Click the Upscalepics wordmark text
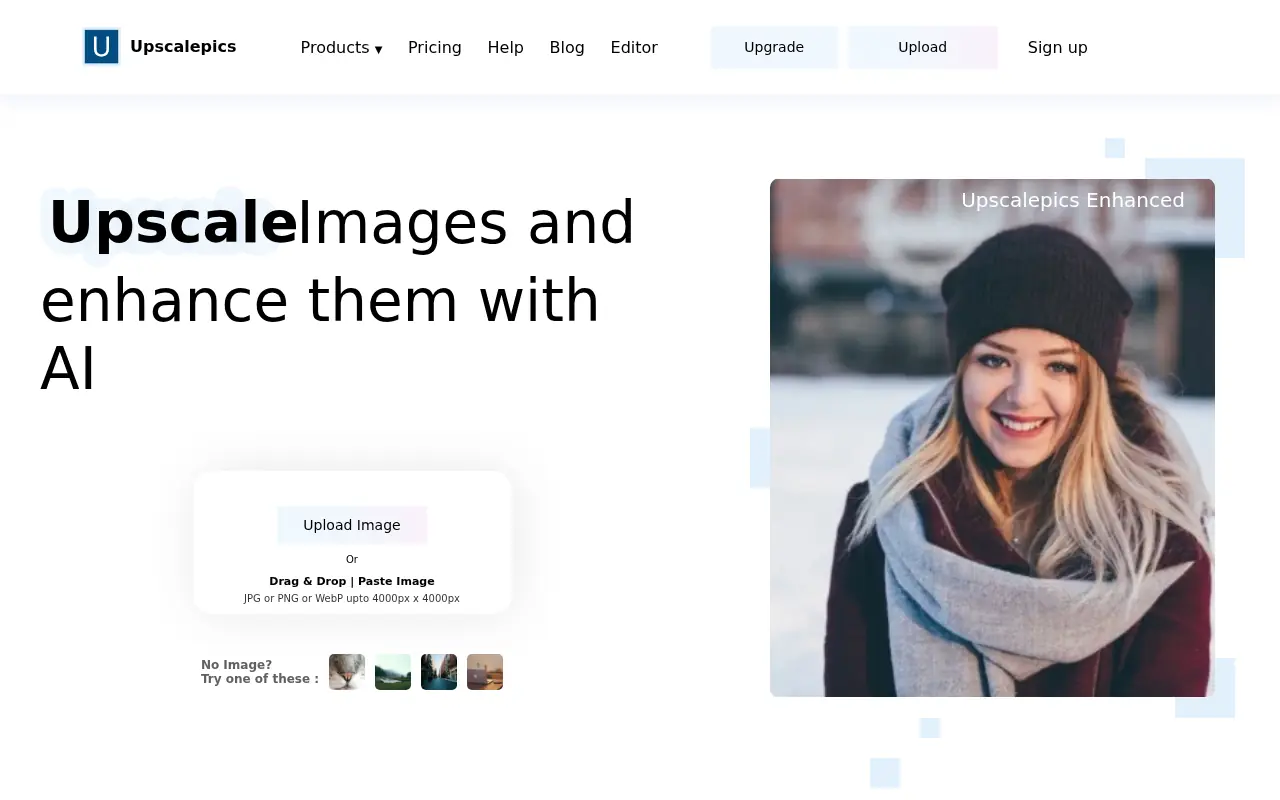The width and height of the screenshot is (1280, 800). coord(183,46)
